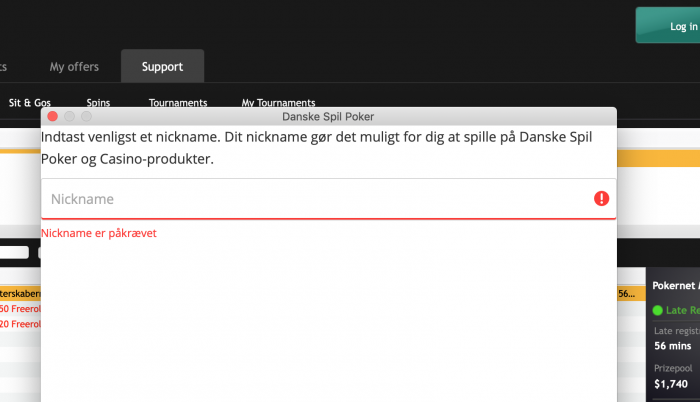
Task: Click the green Late Registration status icon
Action: (x=658, y=310)
